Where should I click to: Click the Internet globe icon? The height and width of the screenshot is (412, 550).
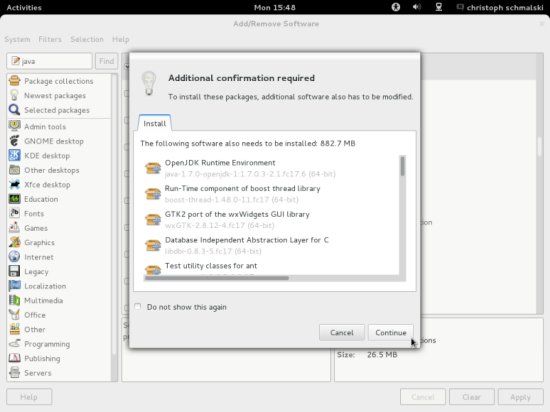pos(14,257)
